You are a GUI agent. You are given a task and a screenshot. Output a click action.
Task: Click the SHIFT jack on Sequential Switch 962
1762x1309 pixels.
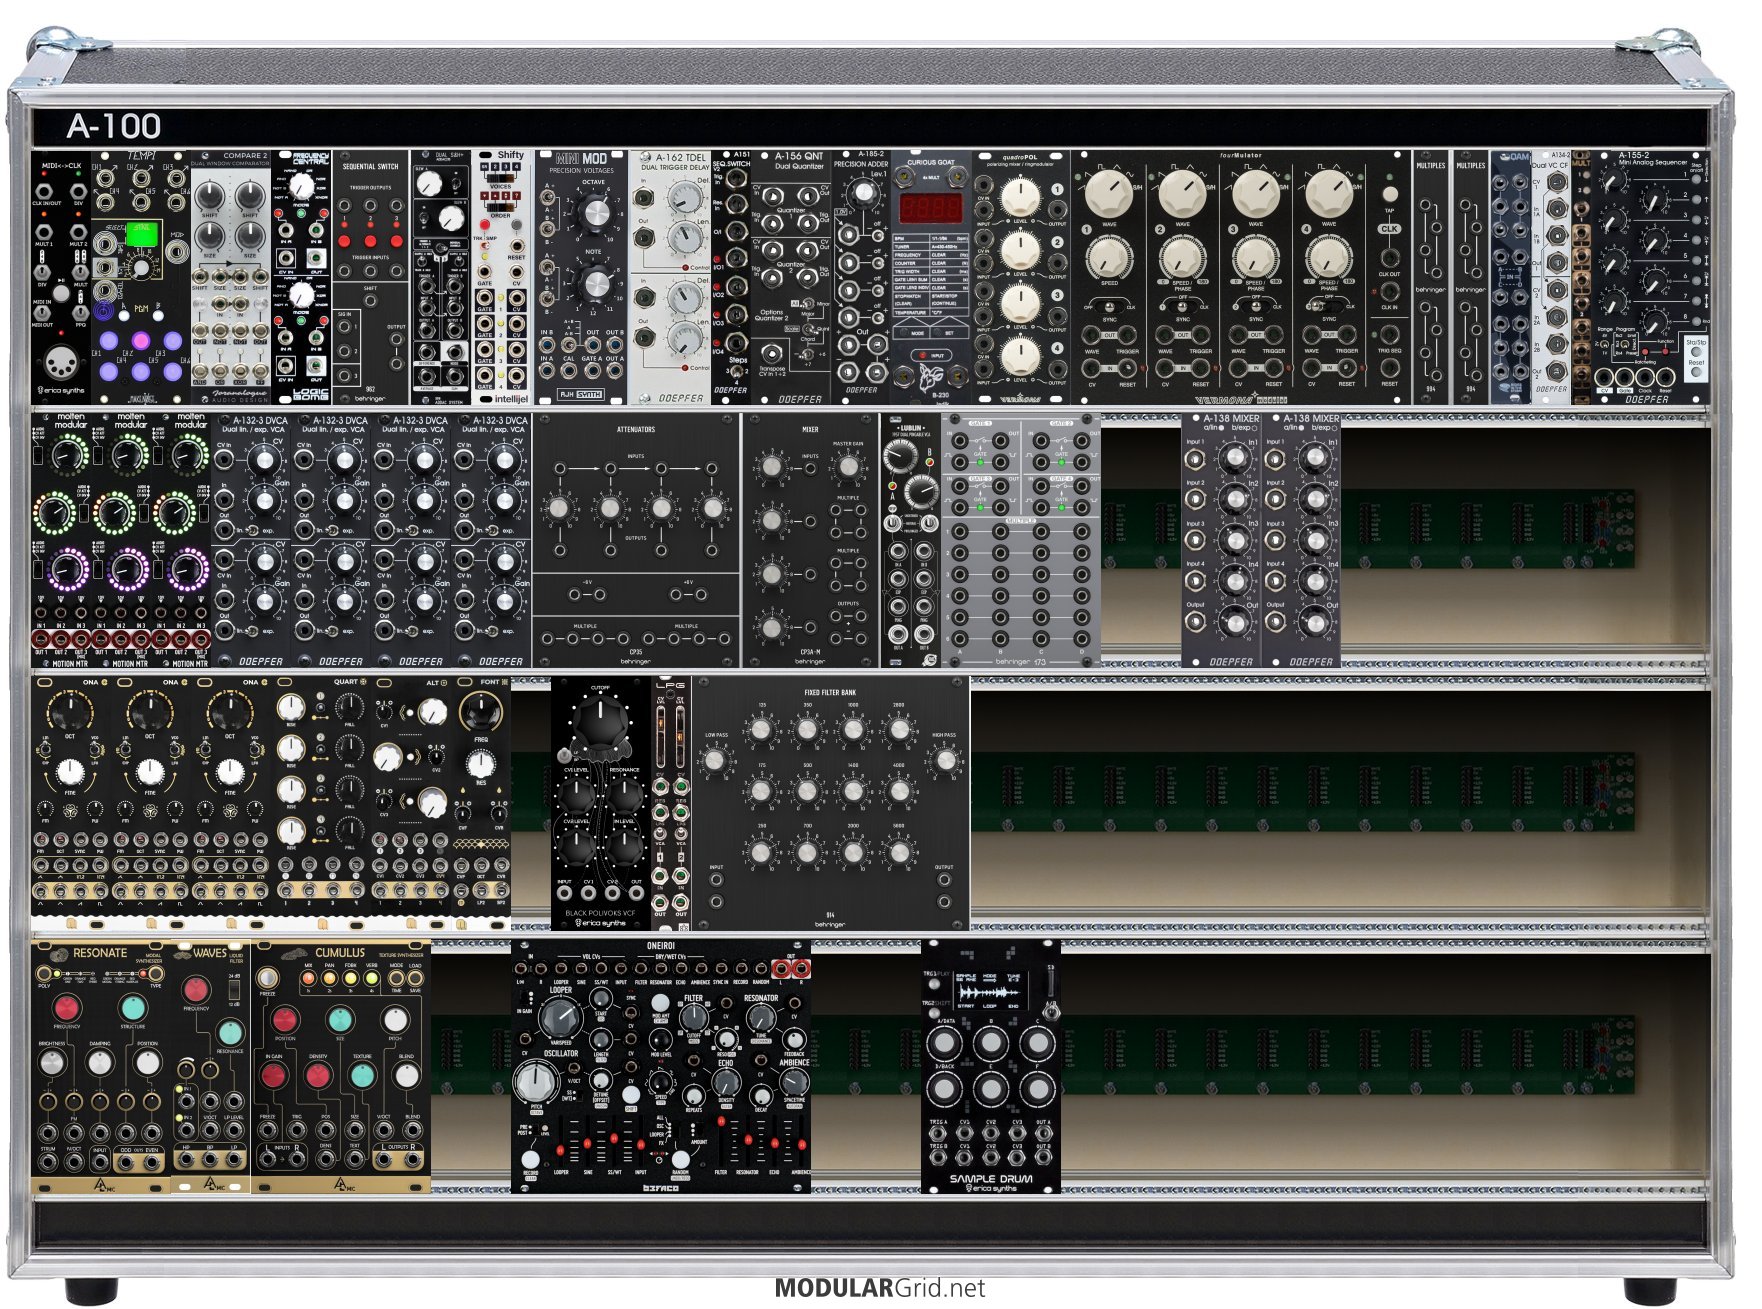370,302
